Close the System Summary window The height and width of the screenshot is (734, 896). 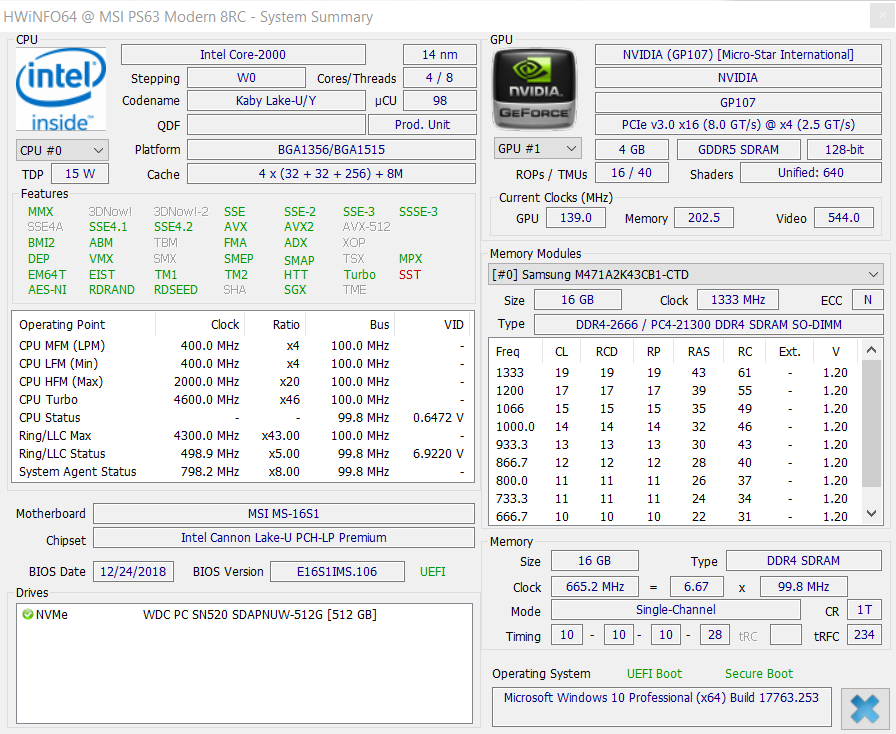[x=882, y=15]
